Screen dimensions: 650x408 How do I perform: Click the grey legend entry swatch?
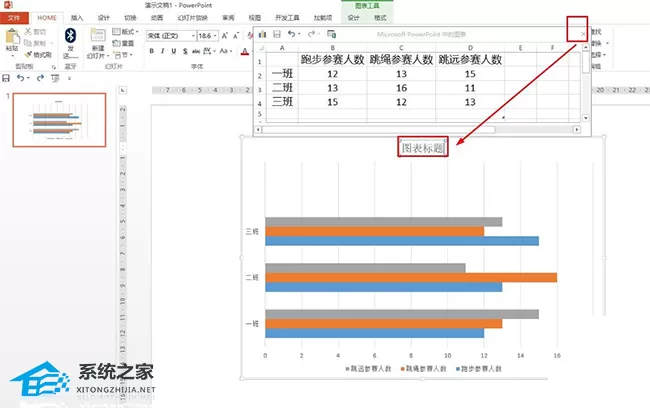[x=347, y=368]
